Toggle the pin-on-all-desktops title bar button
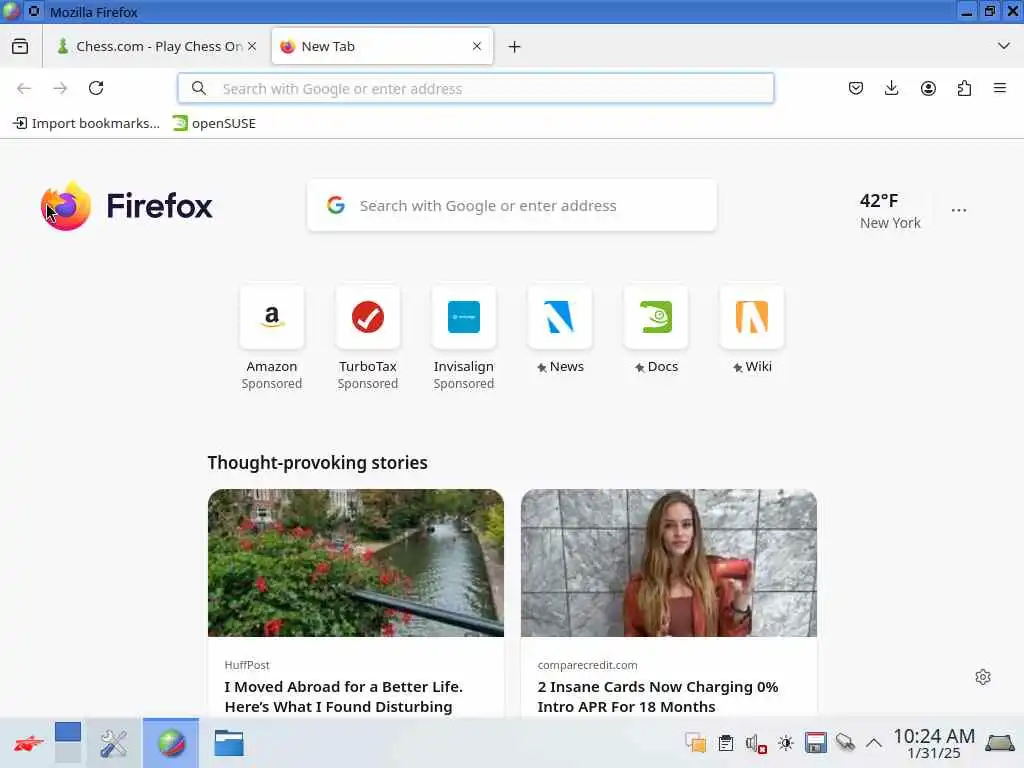This screenshot has width=1024, height=768. pos(34,11)
